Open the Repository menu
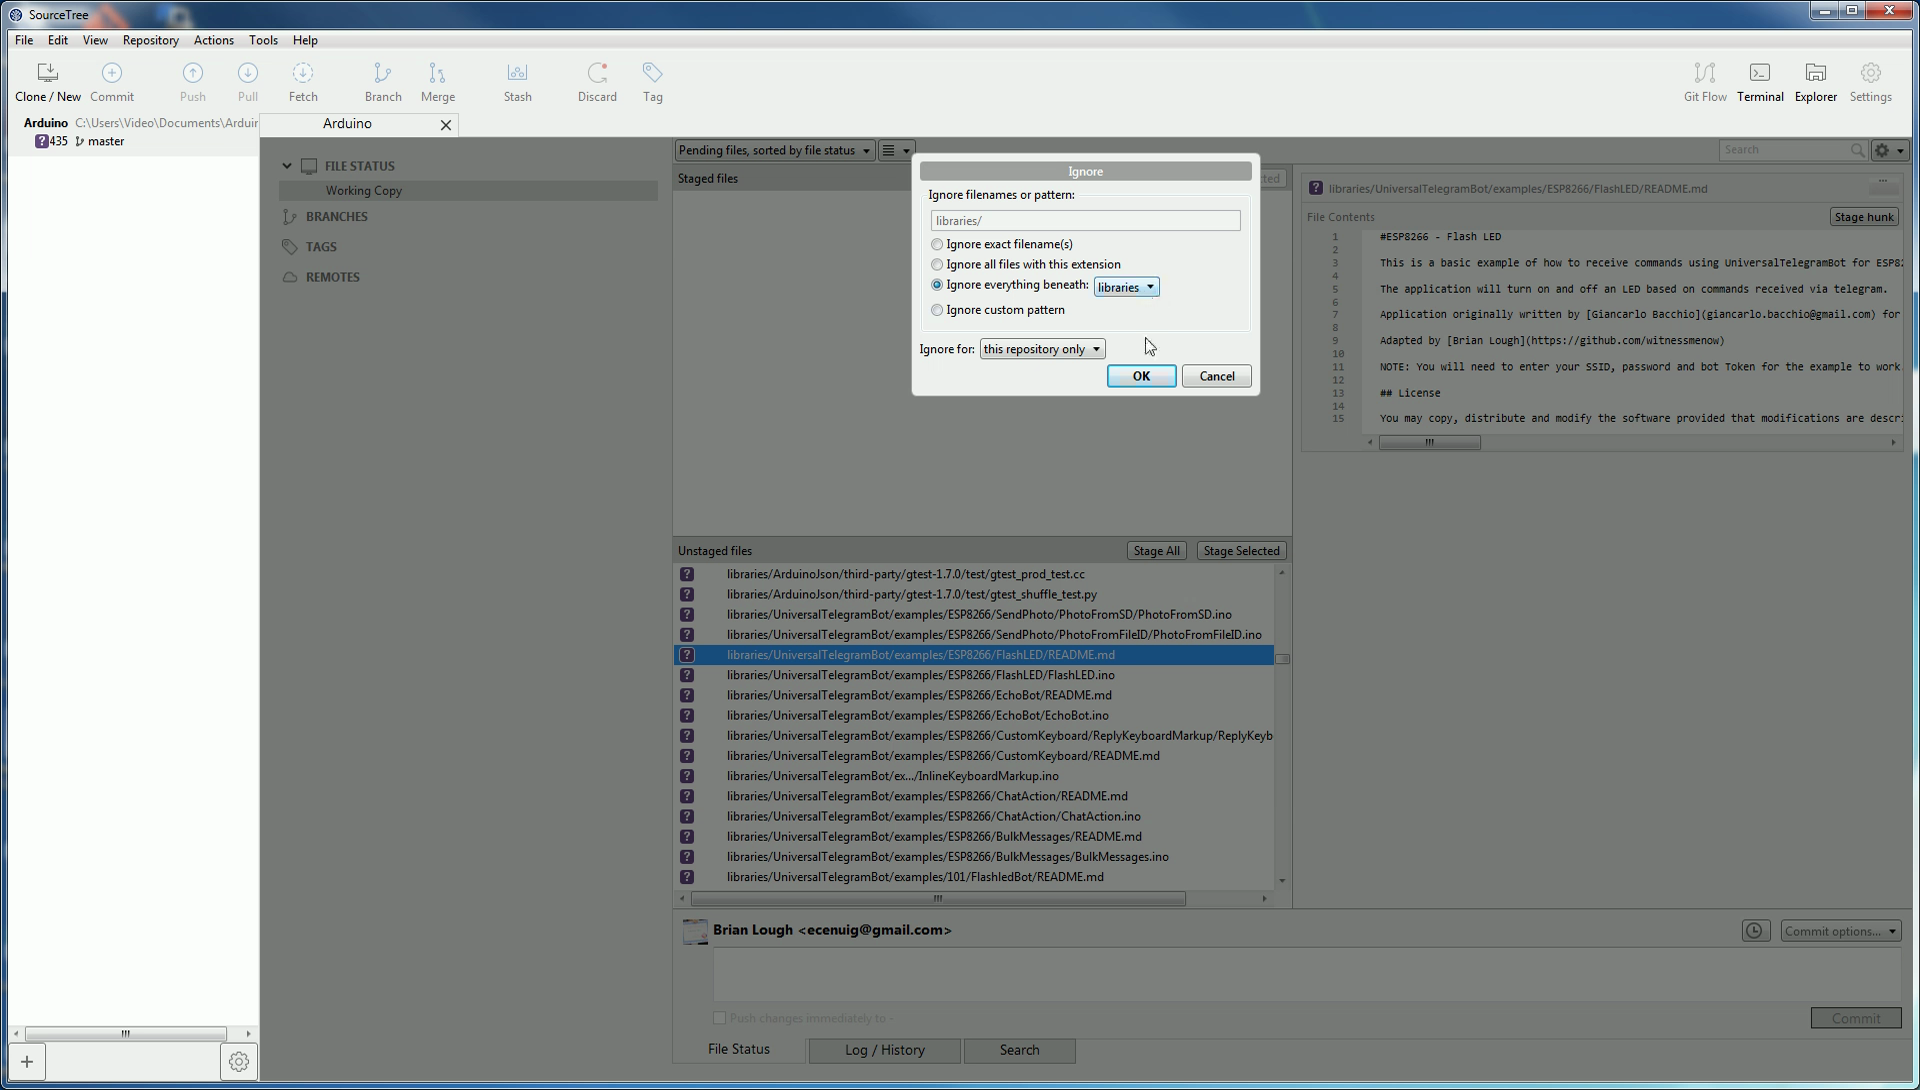Image resolution: width=1920 pixels, height=1090 pixels. (x=150, y=40)
